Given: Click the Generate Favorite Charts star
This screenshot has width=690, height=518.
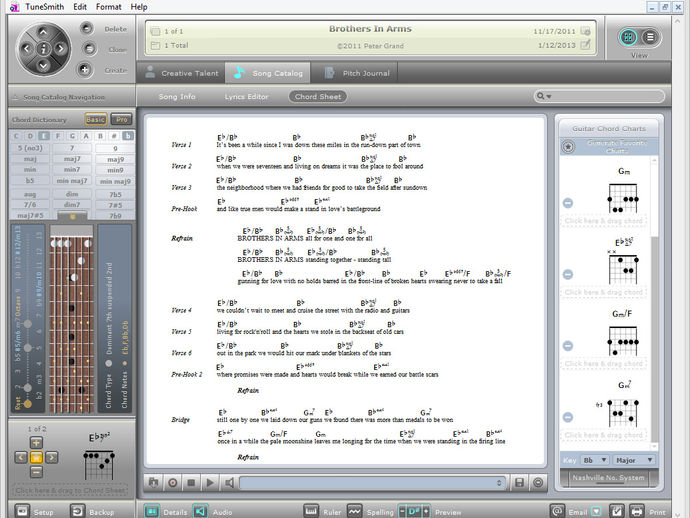Looking at the screenshot, I should point(568,147).
